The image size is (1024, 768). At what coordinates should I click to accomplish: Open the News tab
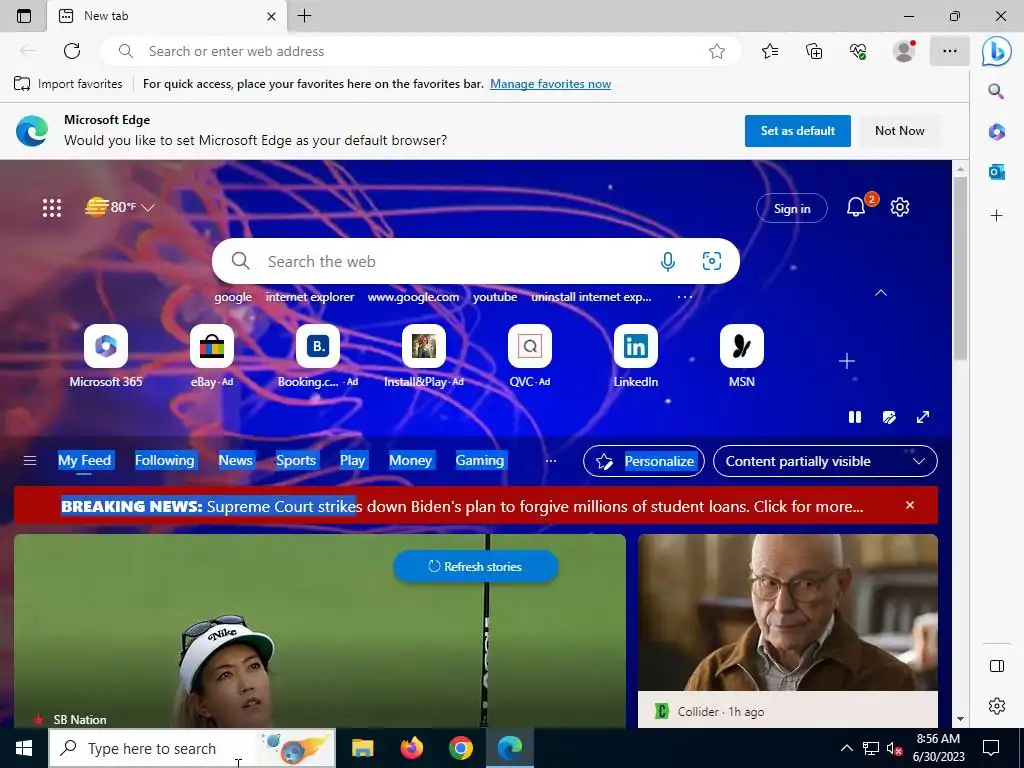[235, 460]
